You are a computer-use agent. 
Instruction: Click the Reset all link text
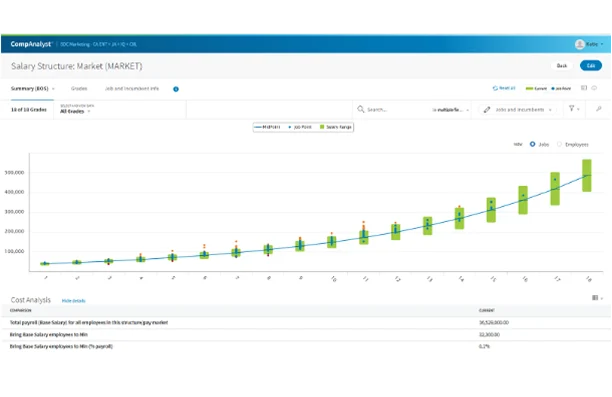pos(507,88)
